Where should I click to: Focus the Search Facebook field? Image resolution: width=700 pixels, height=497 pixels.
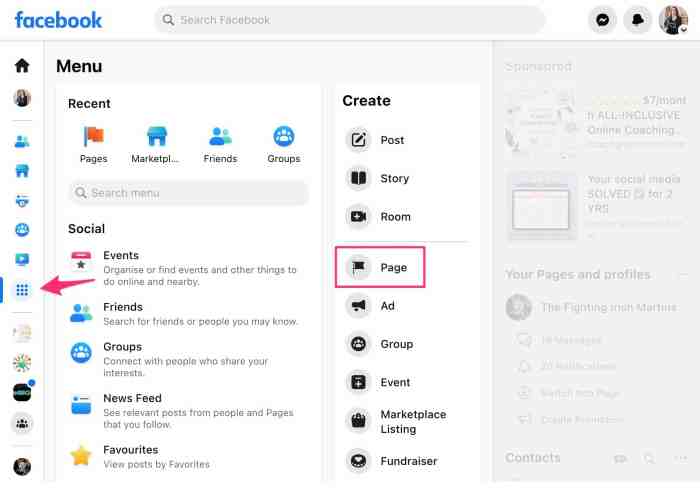pos(349,20)
